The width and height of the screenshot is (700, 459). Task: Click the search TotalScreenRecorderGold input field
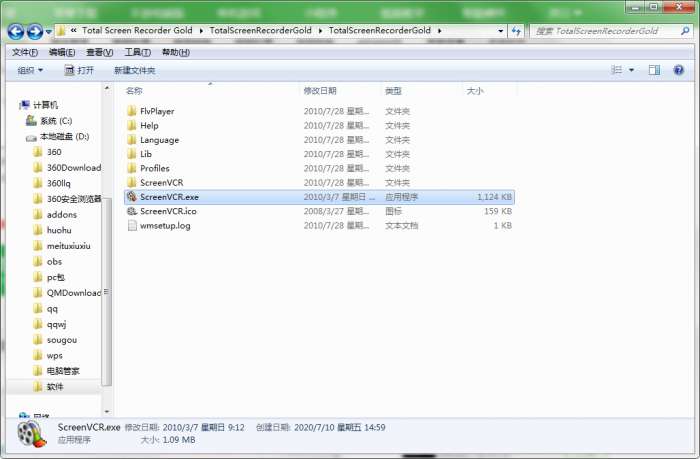click(x=605, y=31)
